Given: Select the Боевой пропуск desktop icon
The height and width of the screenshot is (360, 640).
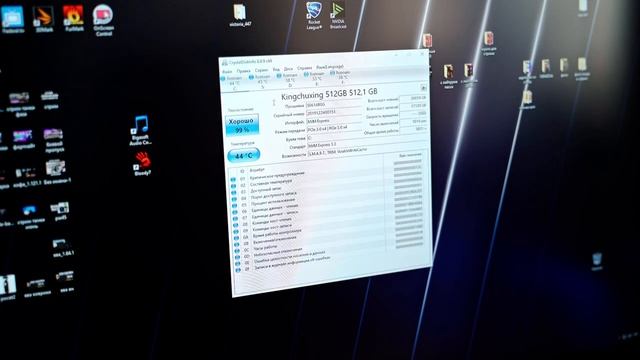Looking at the screenshot, I should click(x=54, y=140).
